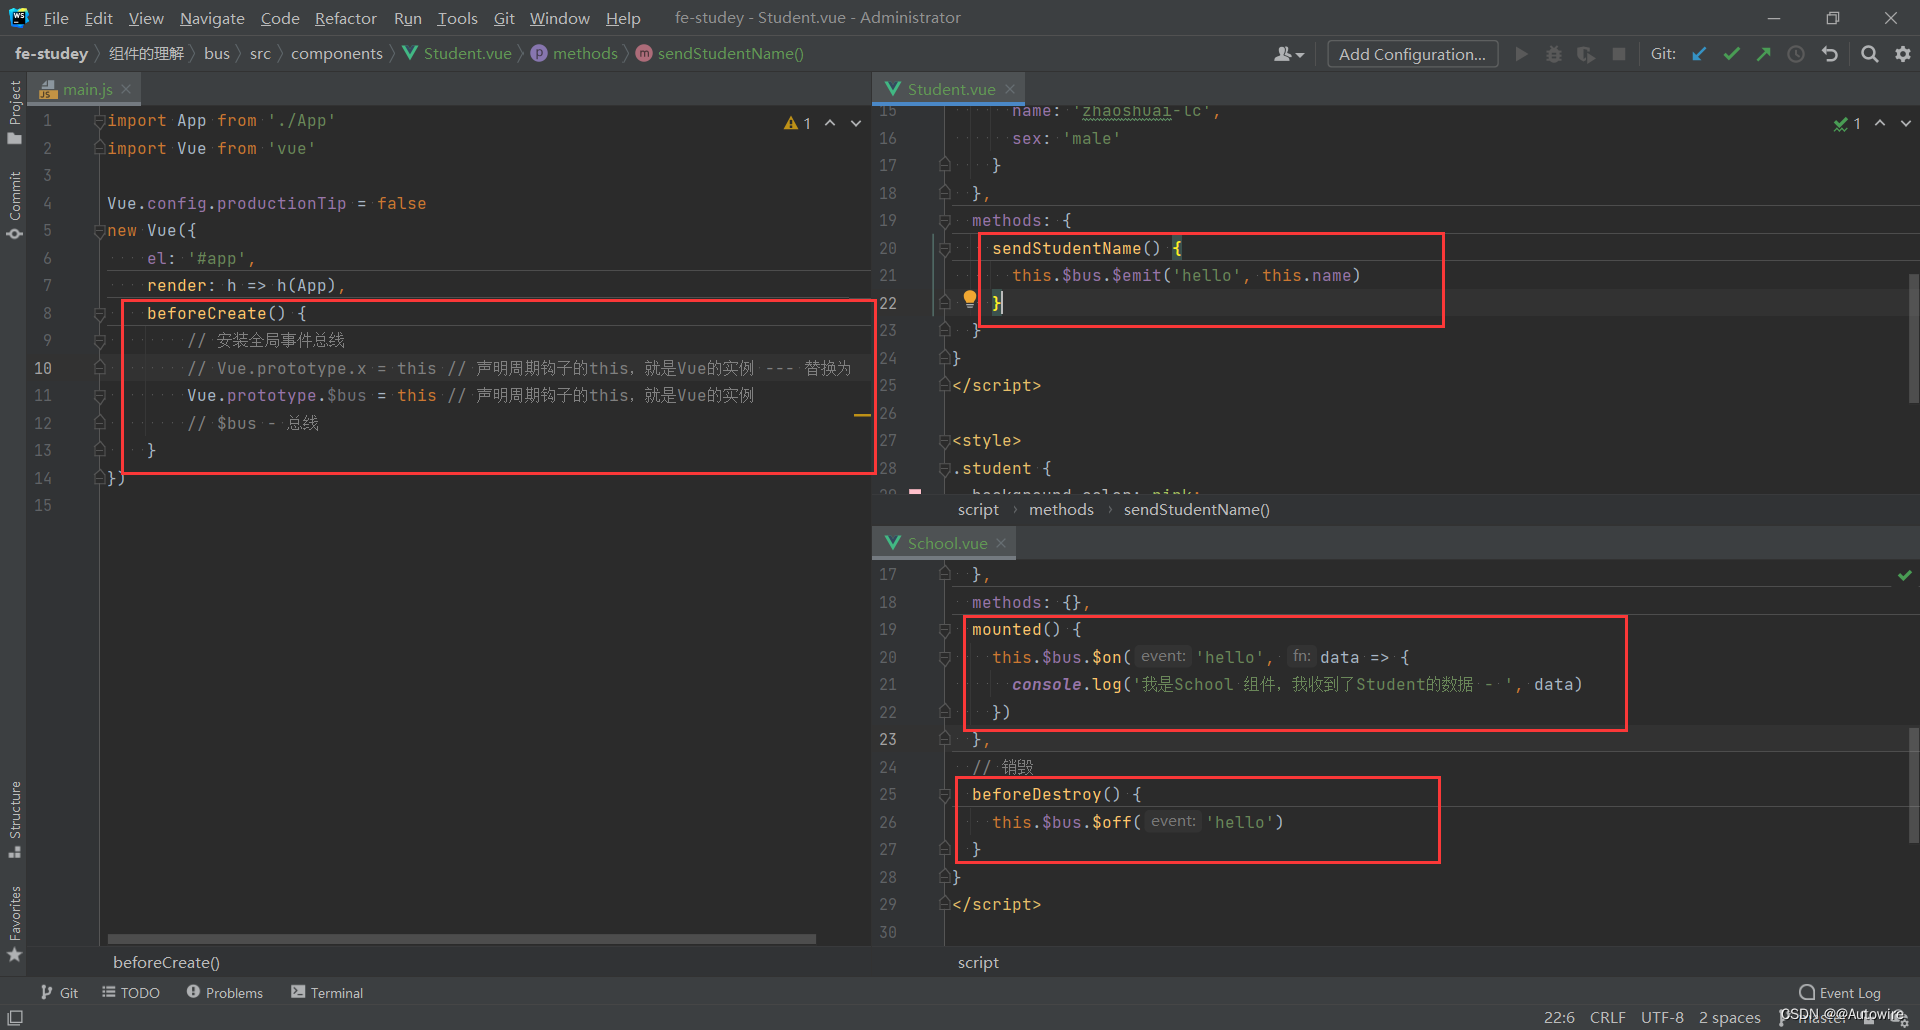Collapse the beforeCreate() block fold marker
Image resolution: width=1920 pixels, height=1030 pixels.
(99, 314)
